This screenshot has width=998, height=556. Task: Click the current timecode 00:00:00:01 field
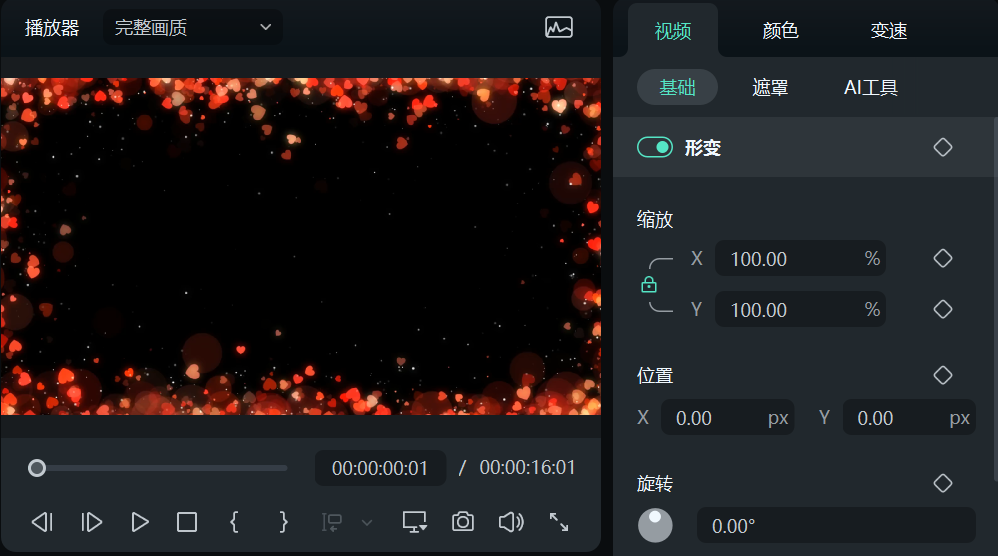(x=380, y=468)
